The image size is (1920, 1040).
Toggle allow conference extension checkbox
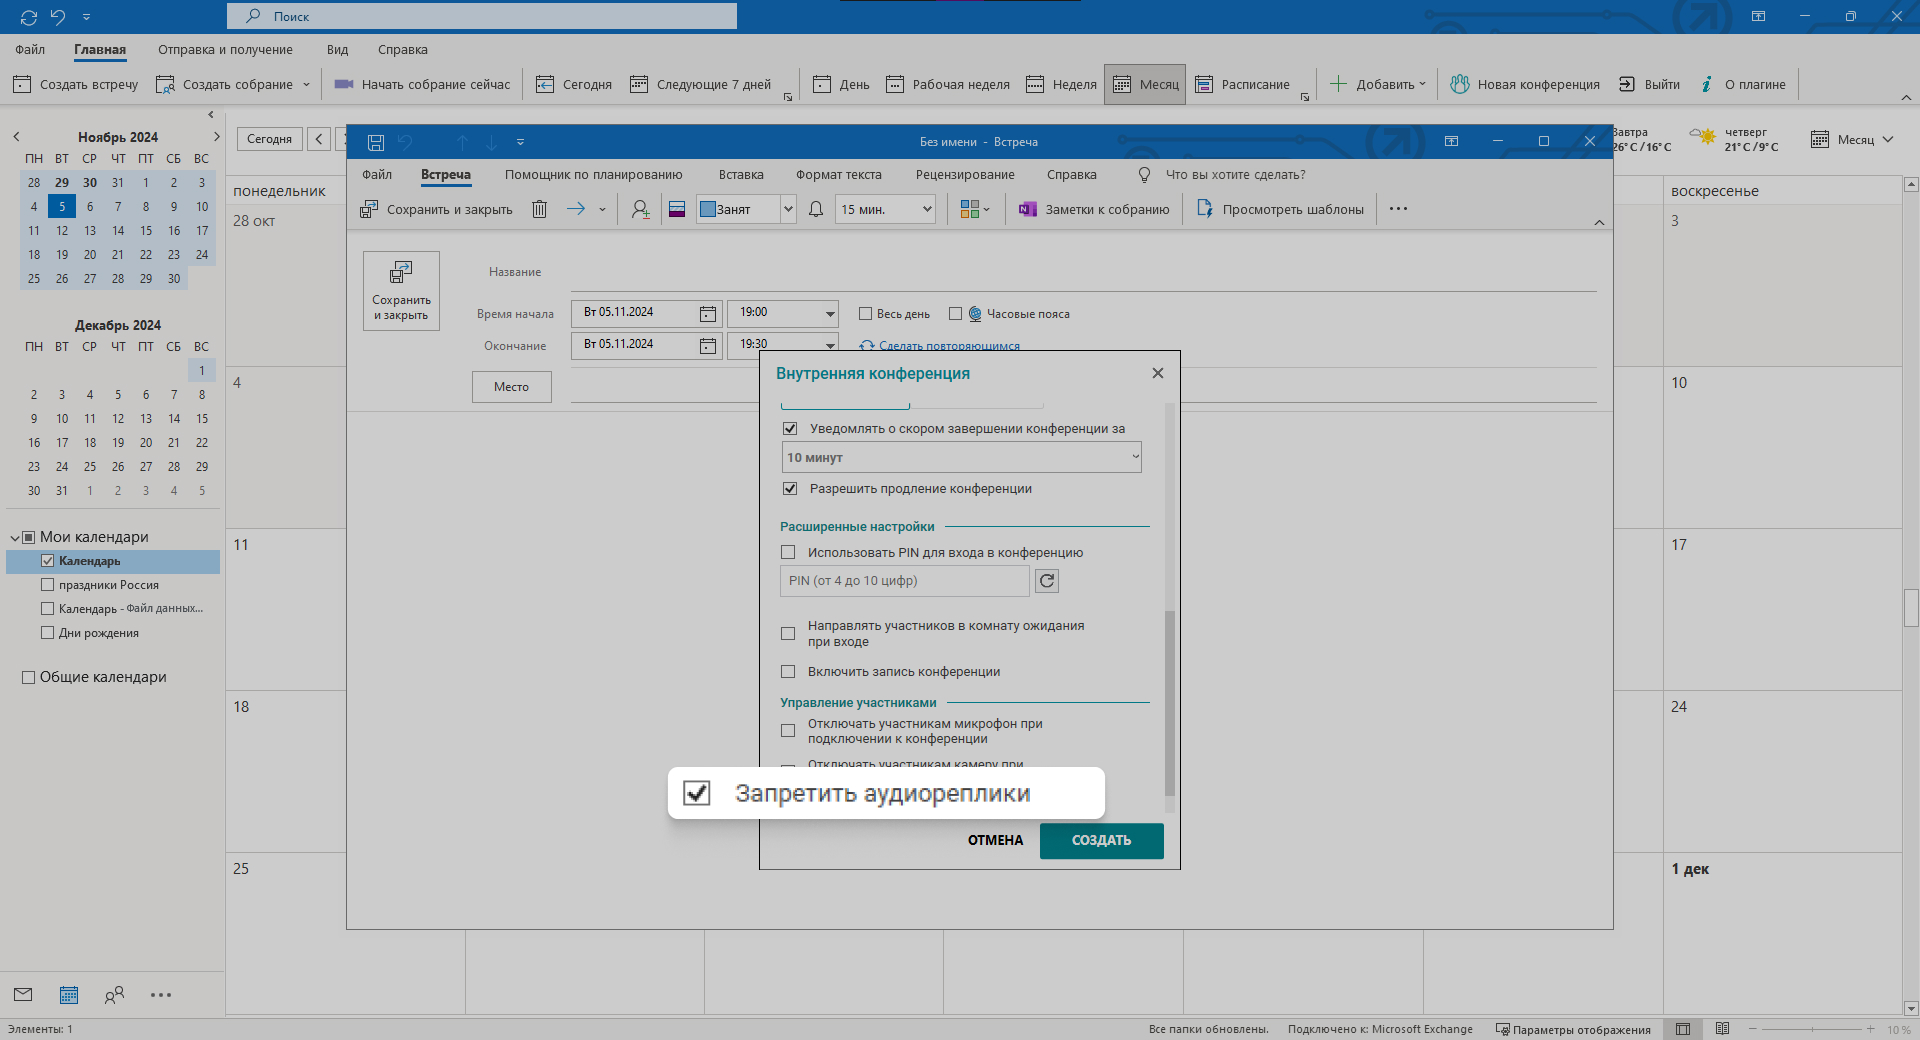790,489
